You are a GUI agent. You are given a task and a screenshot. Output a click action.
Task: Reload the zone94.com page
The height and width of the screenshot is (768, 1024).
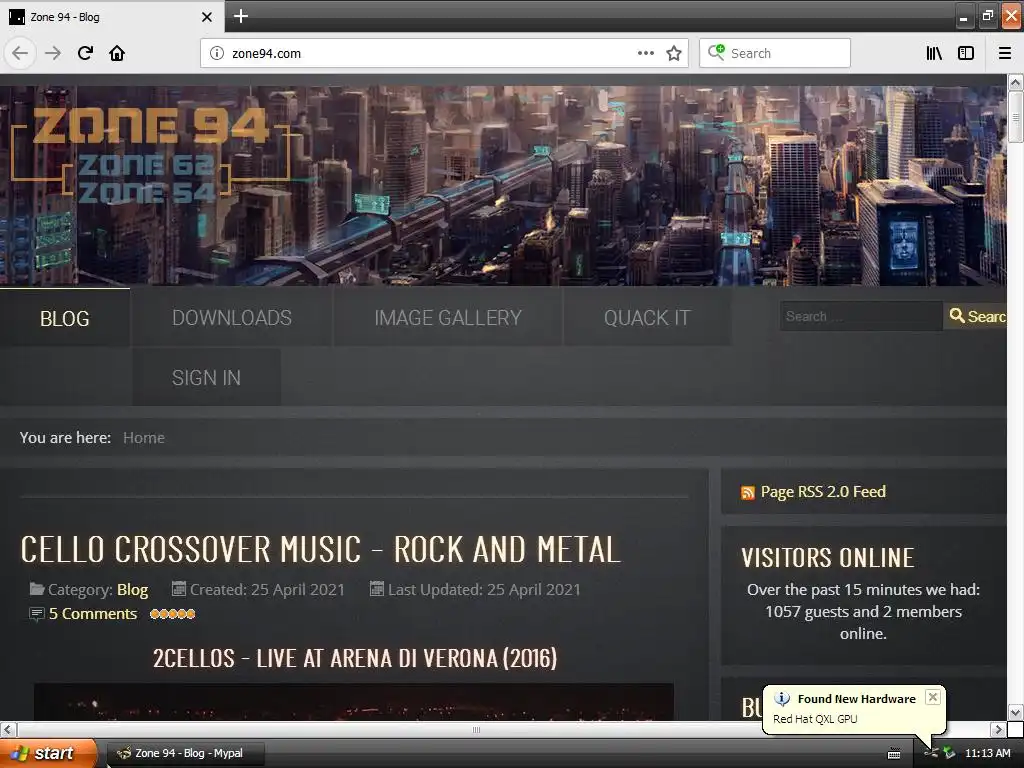(x=86, y=53)
